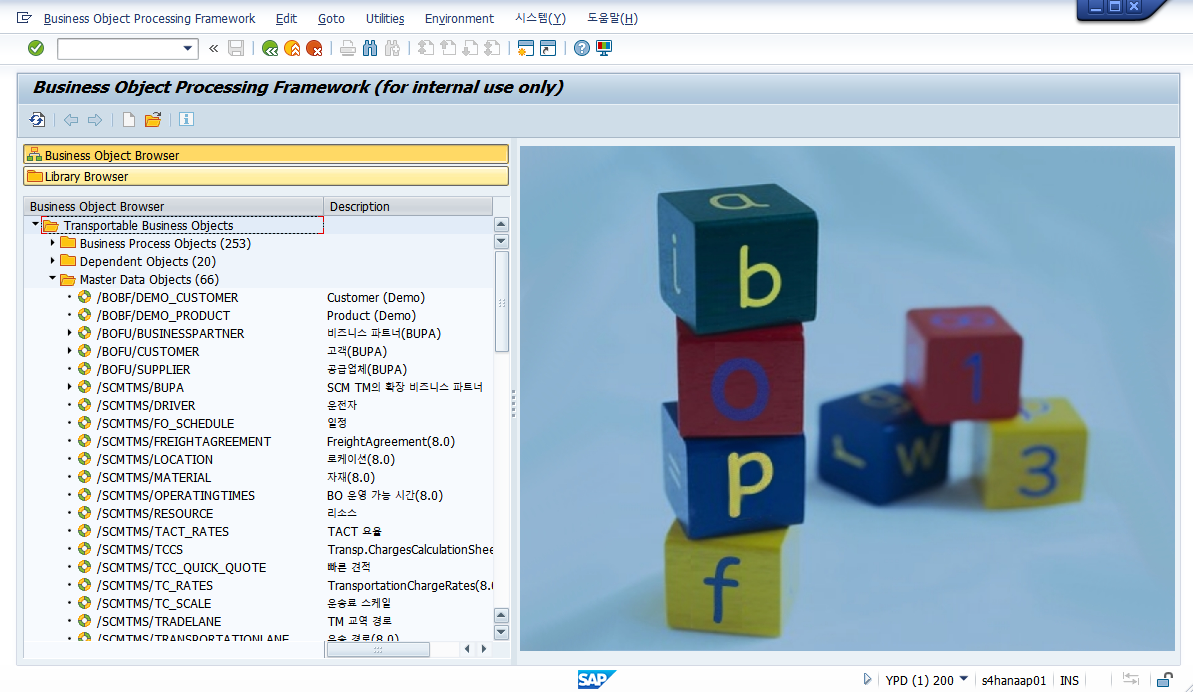Click the Generate Shortcut icon
This screenshot has height=692, width=1193.
pyautogui.click(x=548, y=48)
